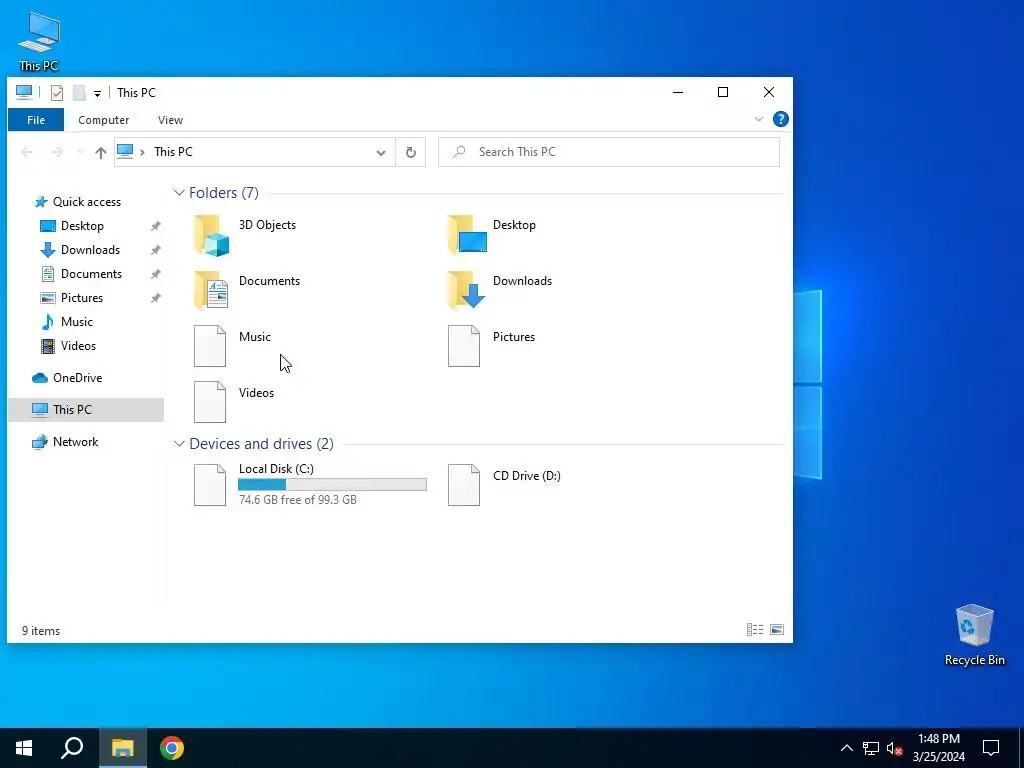Open the Explorer help icon
Viewport: 1024px width, 768px height.
click(x=780, y=120)
